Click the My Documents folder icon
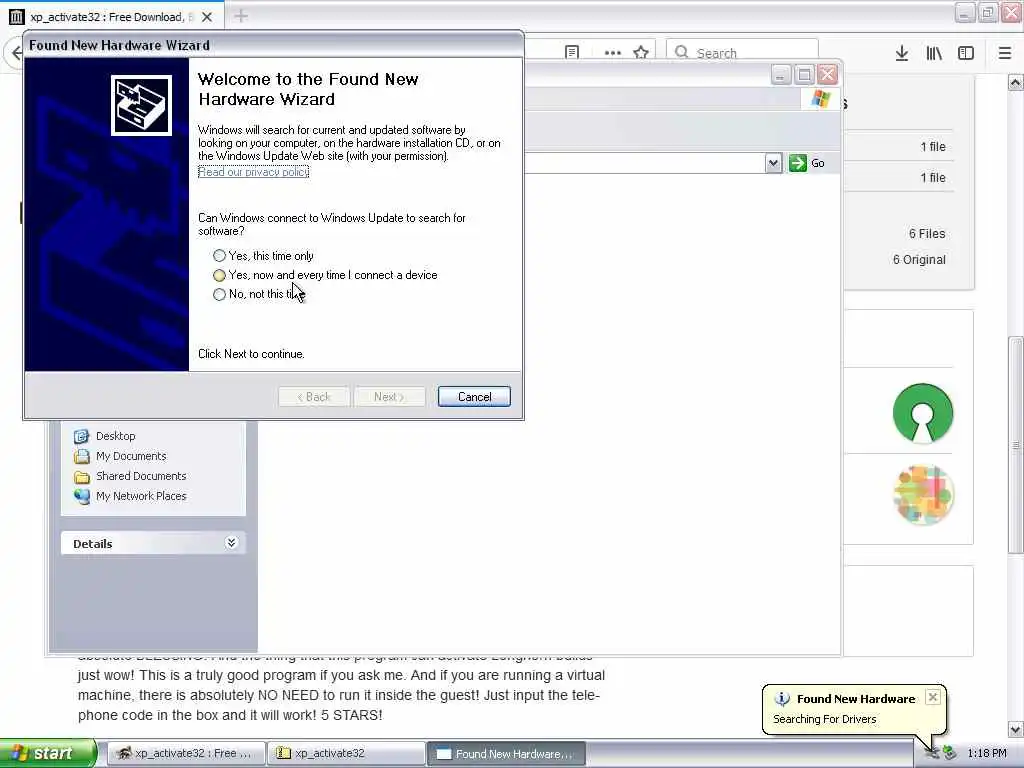This screenshot has height=768, width=1024. point(82,456)
